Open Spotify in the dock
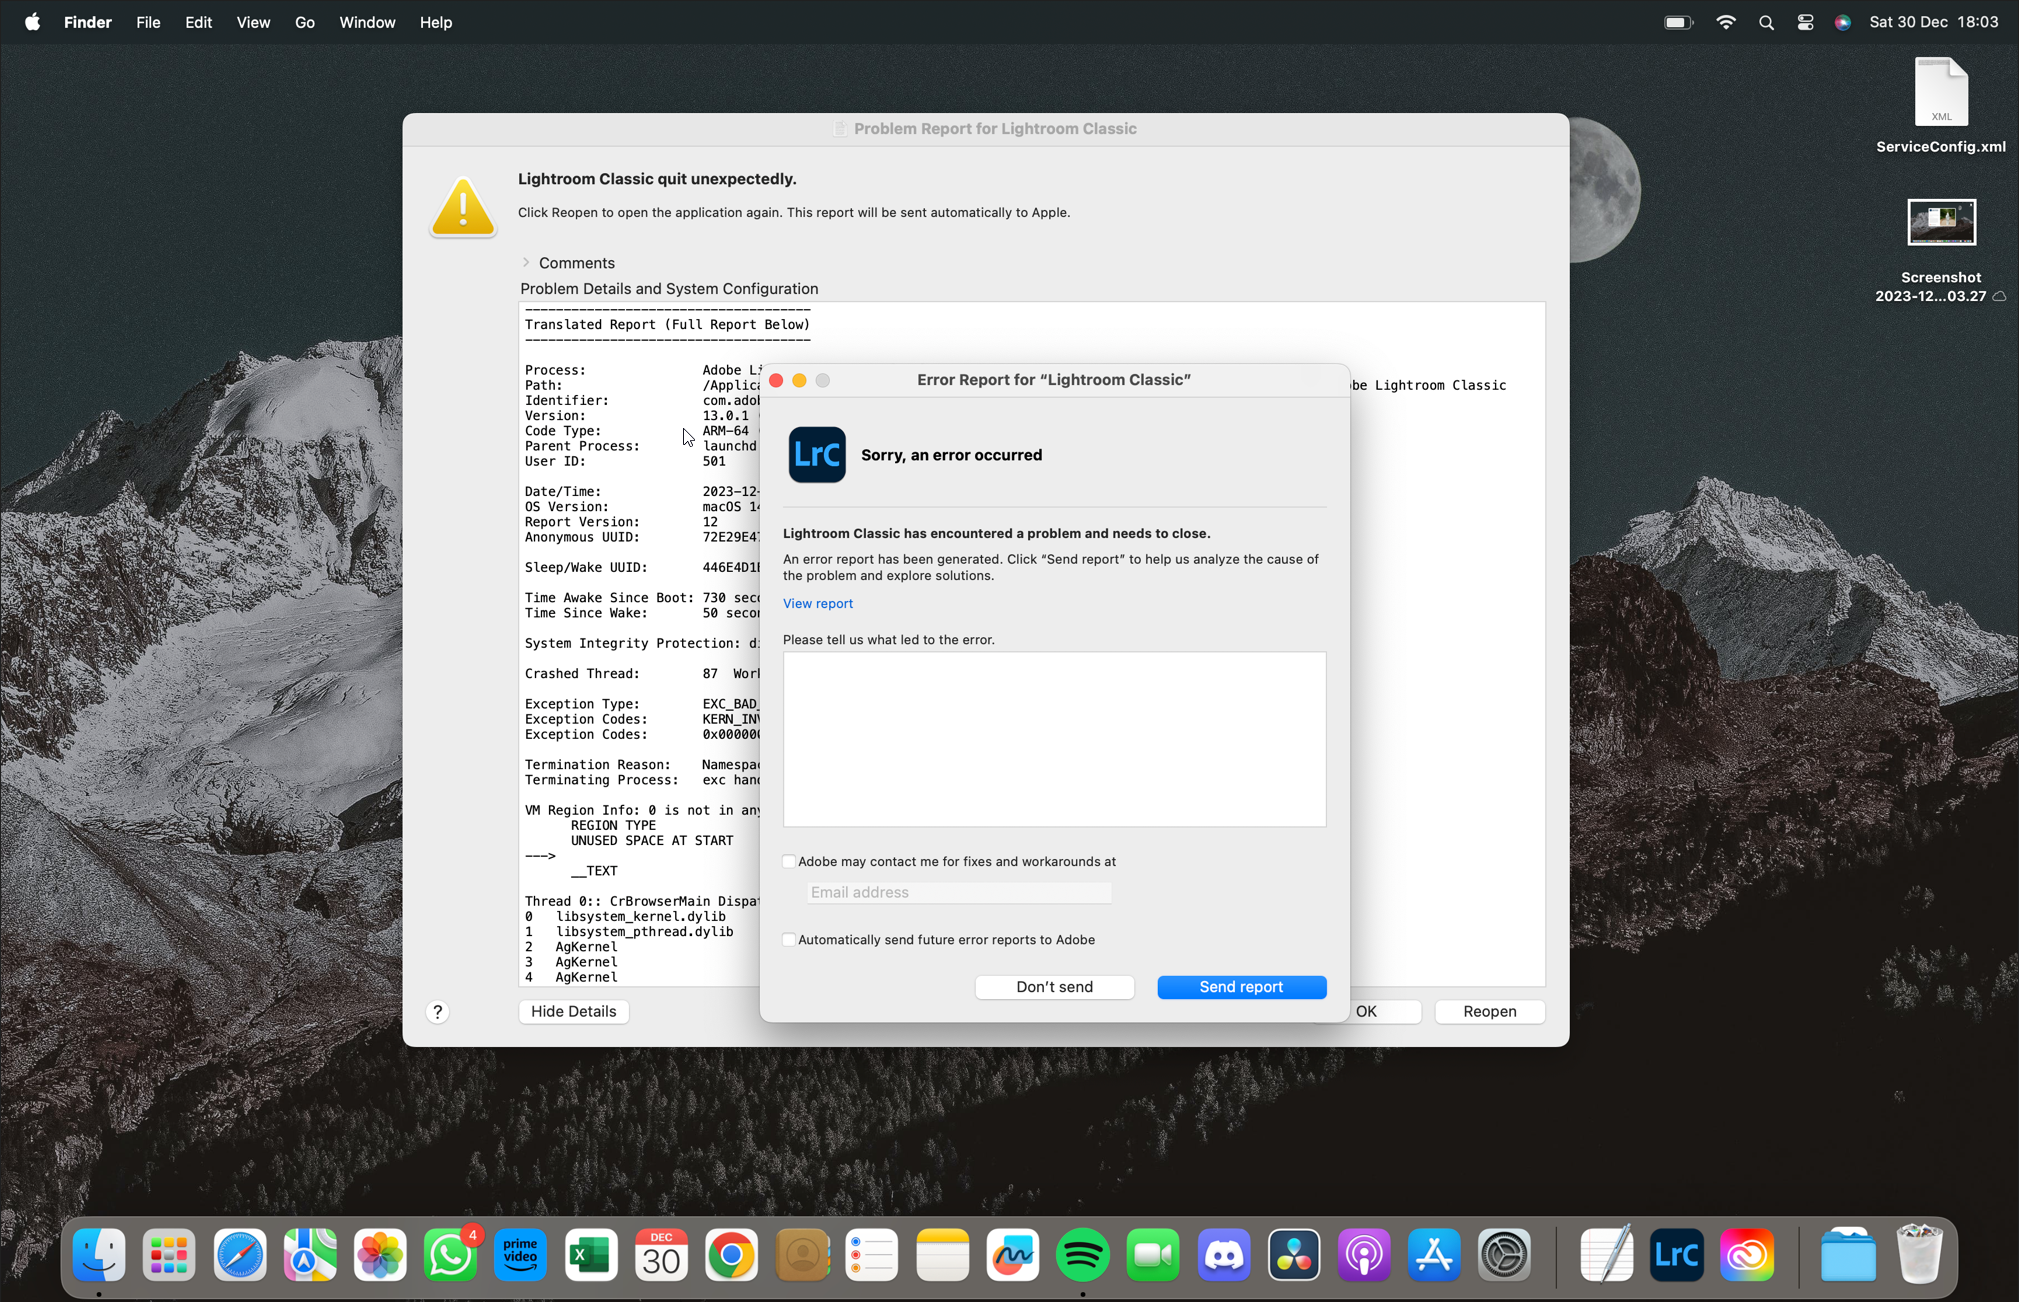Screen dimensions: 2019x1302 click(1082, 1255)
